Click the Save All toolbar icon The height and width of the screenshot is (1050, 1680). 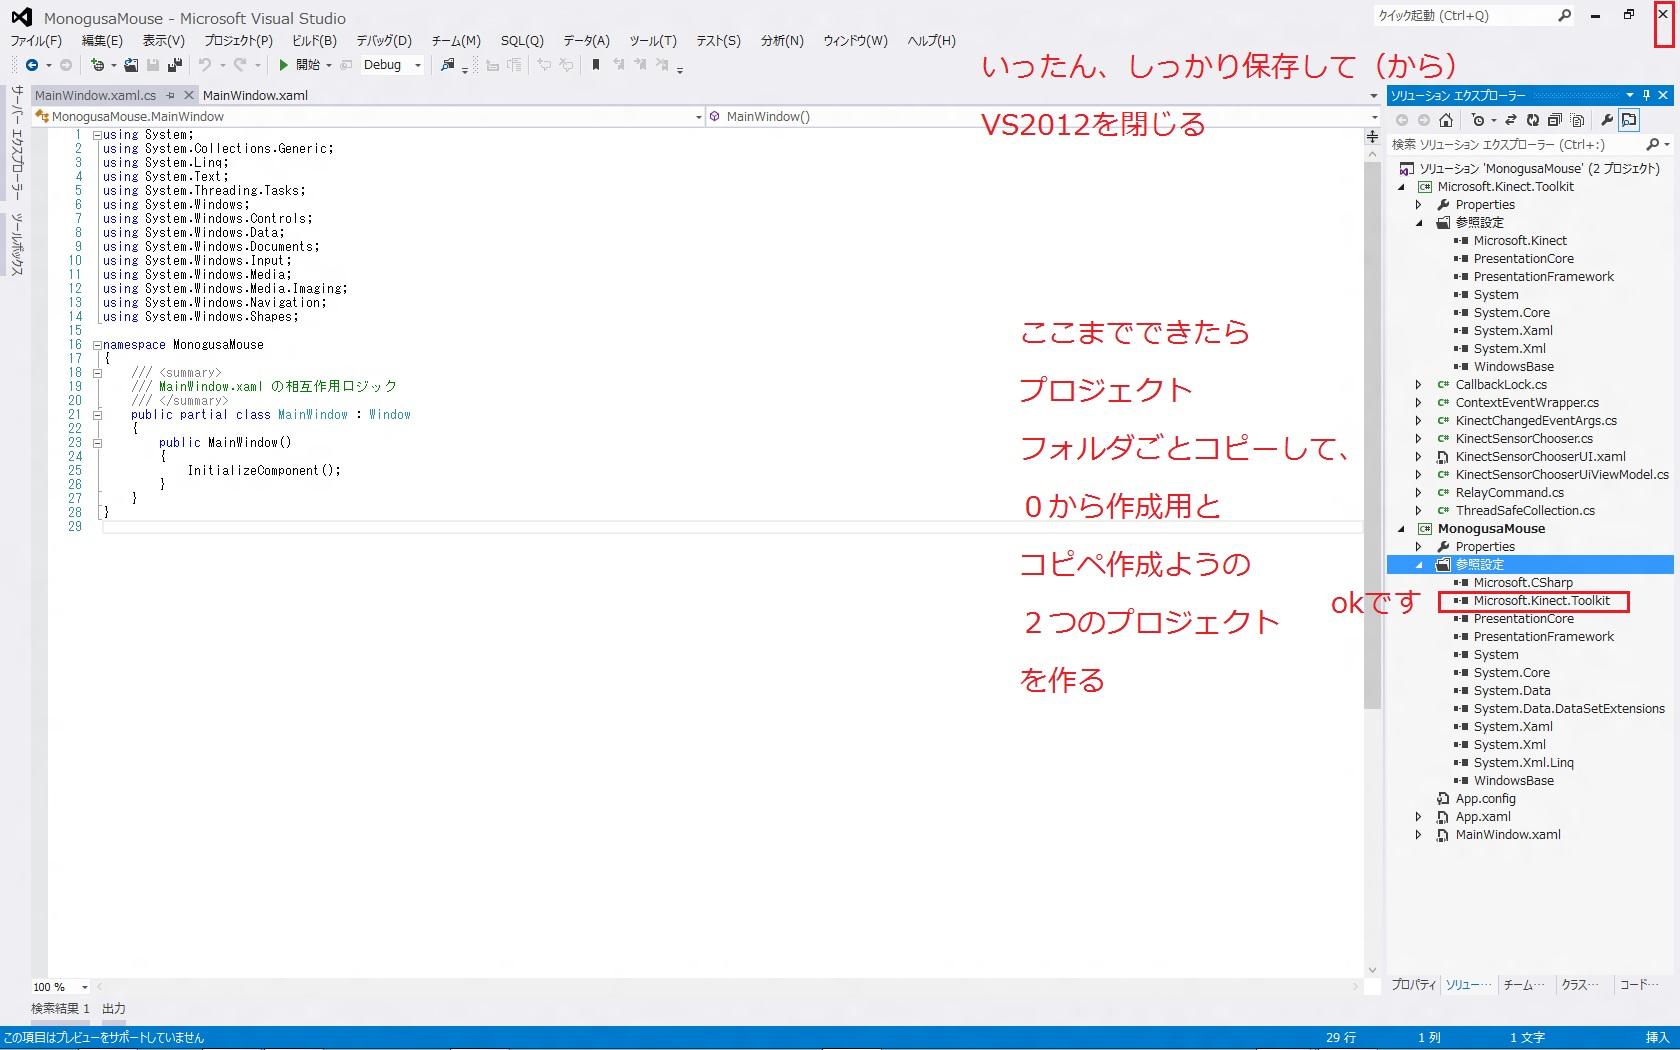[175, 65]
